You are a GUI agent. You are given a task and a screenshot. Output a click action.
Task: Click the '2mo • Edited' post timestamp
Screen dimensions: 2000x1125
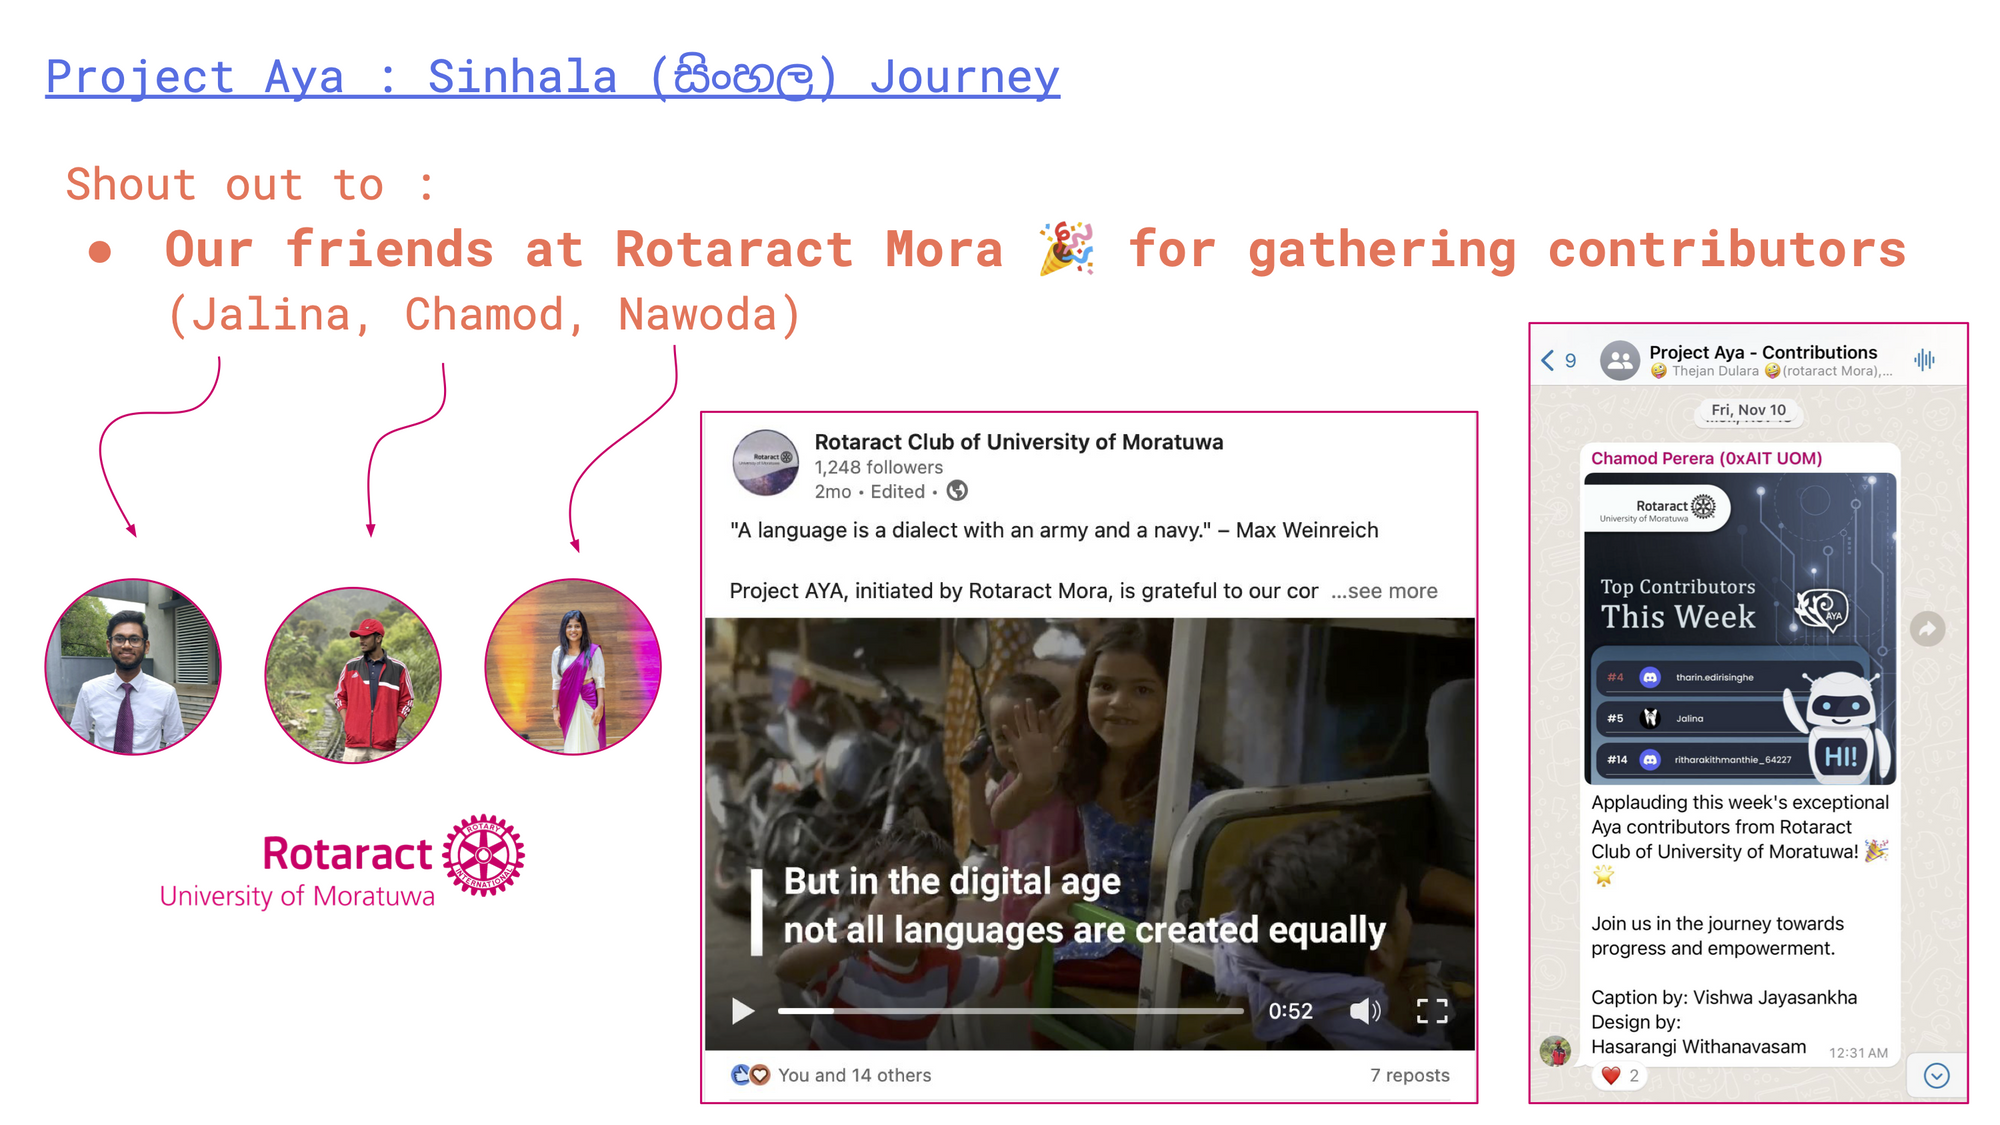(870, 491)
